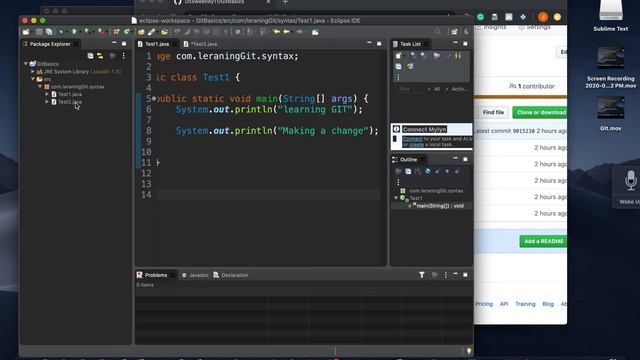Click the New Task icon in Task List
640x360 pixels.
[x=398, y=56]
